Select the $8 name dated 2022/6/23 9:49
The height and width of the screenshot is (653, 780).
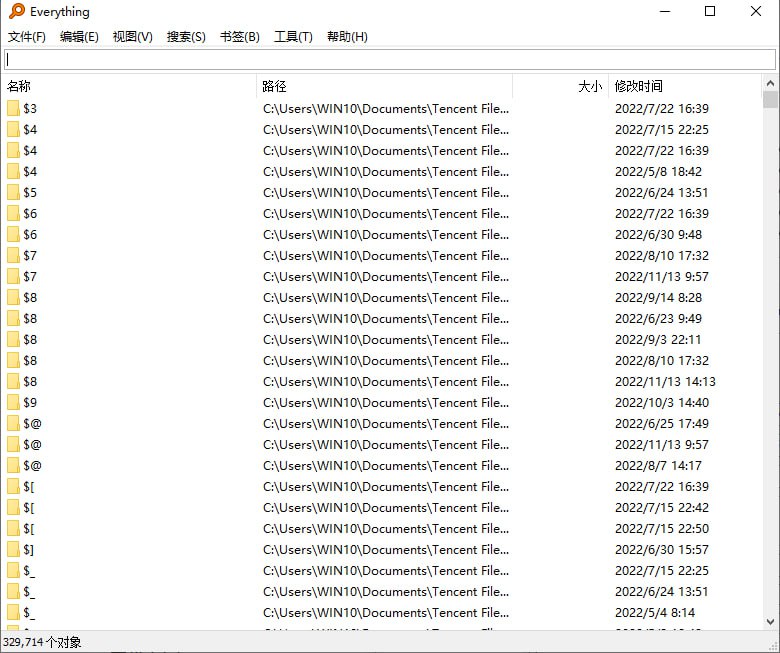[x=30, y=318]
